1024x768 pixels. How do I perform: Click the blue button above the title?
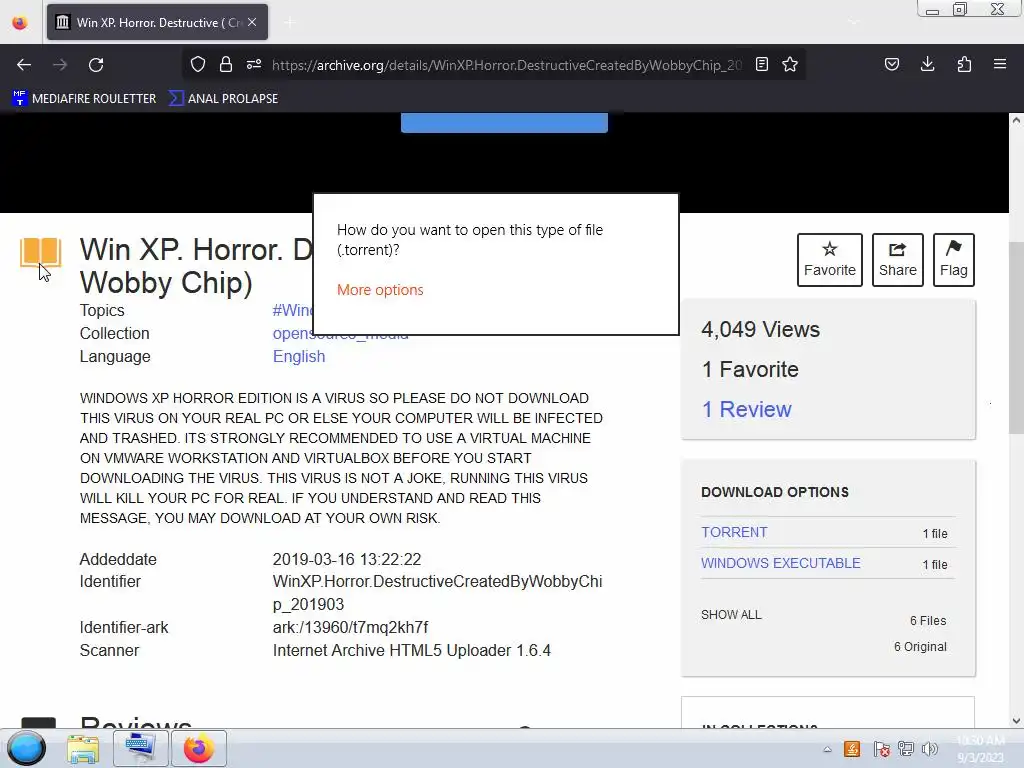pyautogui.click(x=504, y=123)
